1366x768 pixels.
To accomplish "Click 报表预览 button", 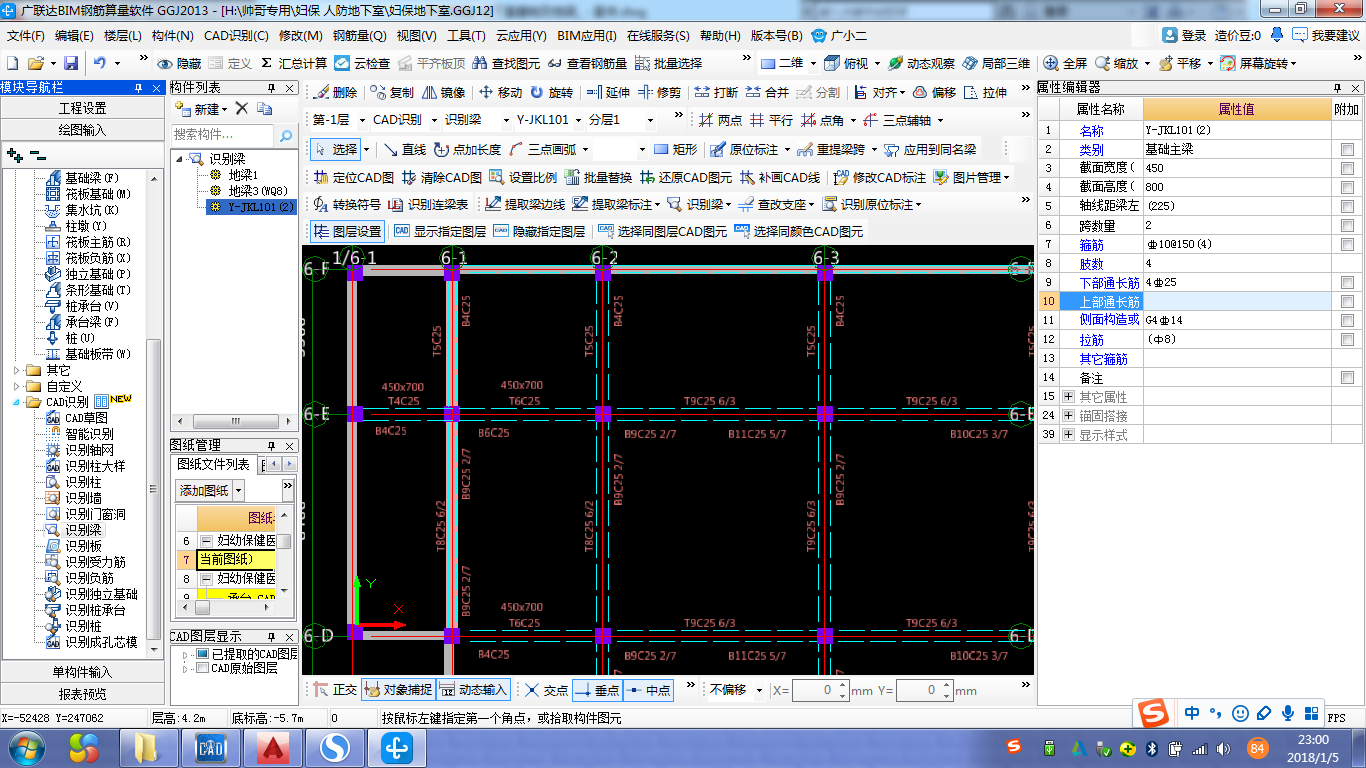I will pyautogui.click(x=82, y=694).
